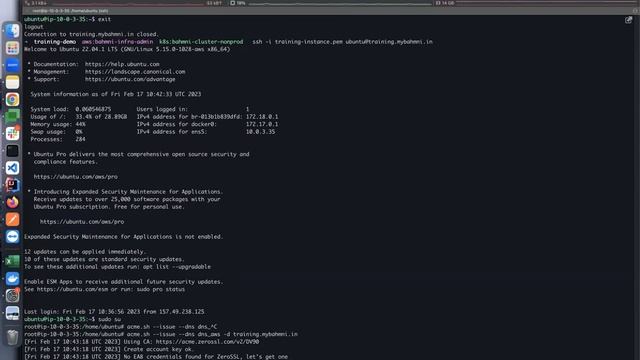Screen dimensions: 640x360
Task: Click the https://ubuntu.com/esm link text
Action: 72,289
